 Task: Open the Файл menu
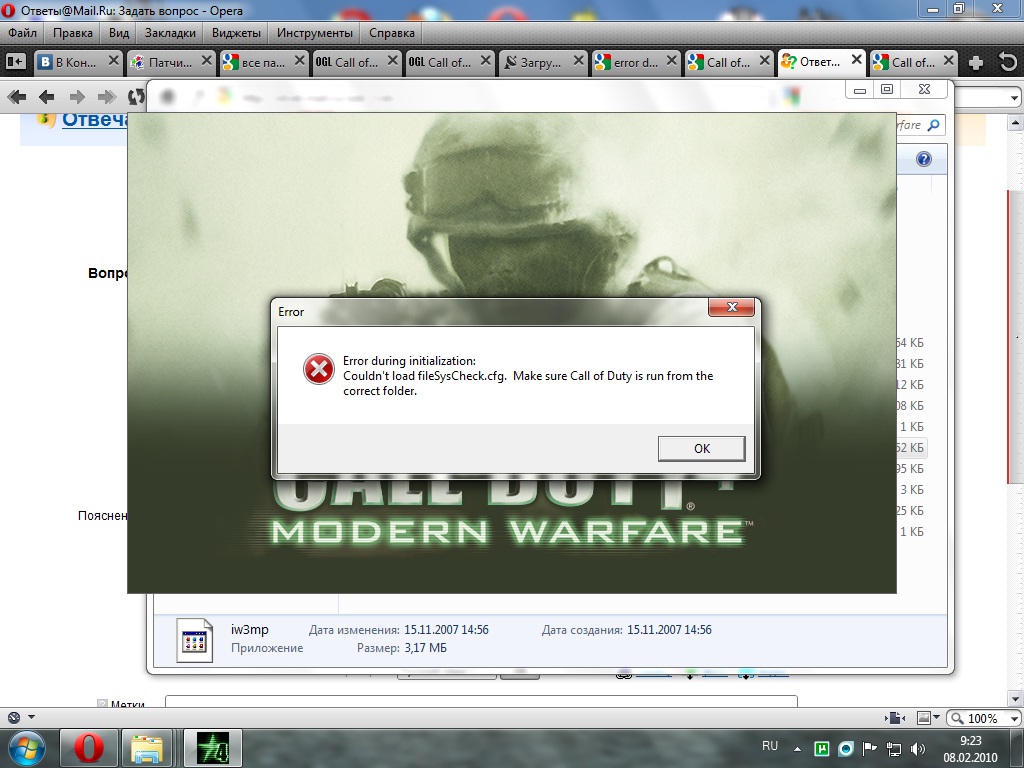click(x=22, y=33)
